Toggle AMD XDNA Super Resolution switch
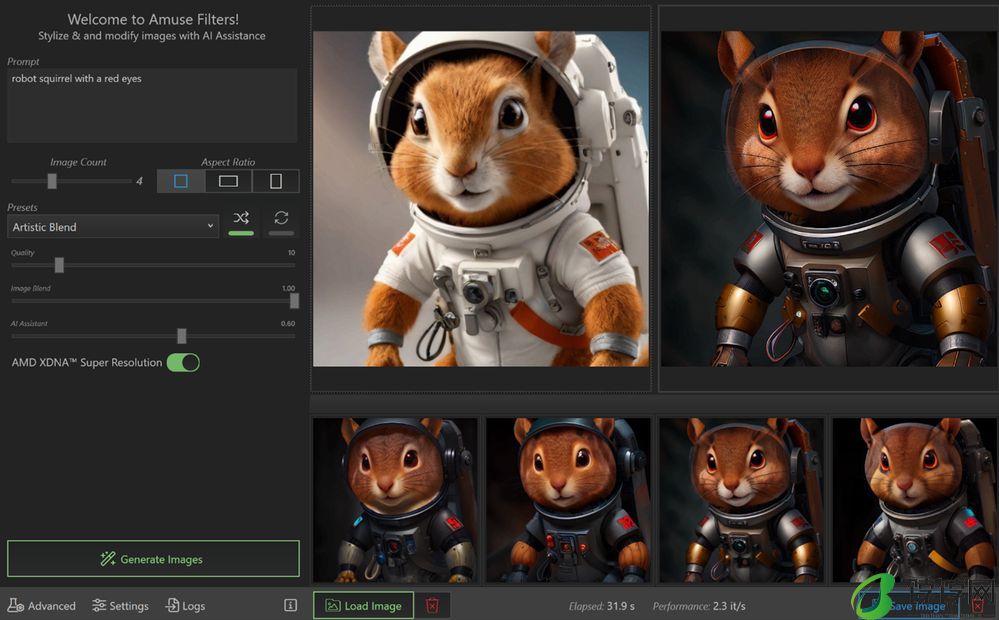 point(183,363)
